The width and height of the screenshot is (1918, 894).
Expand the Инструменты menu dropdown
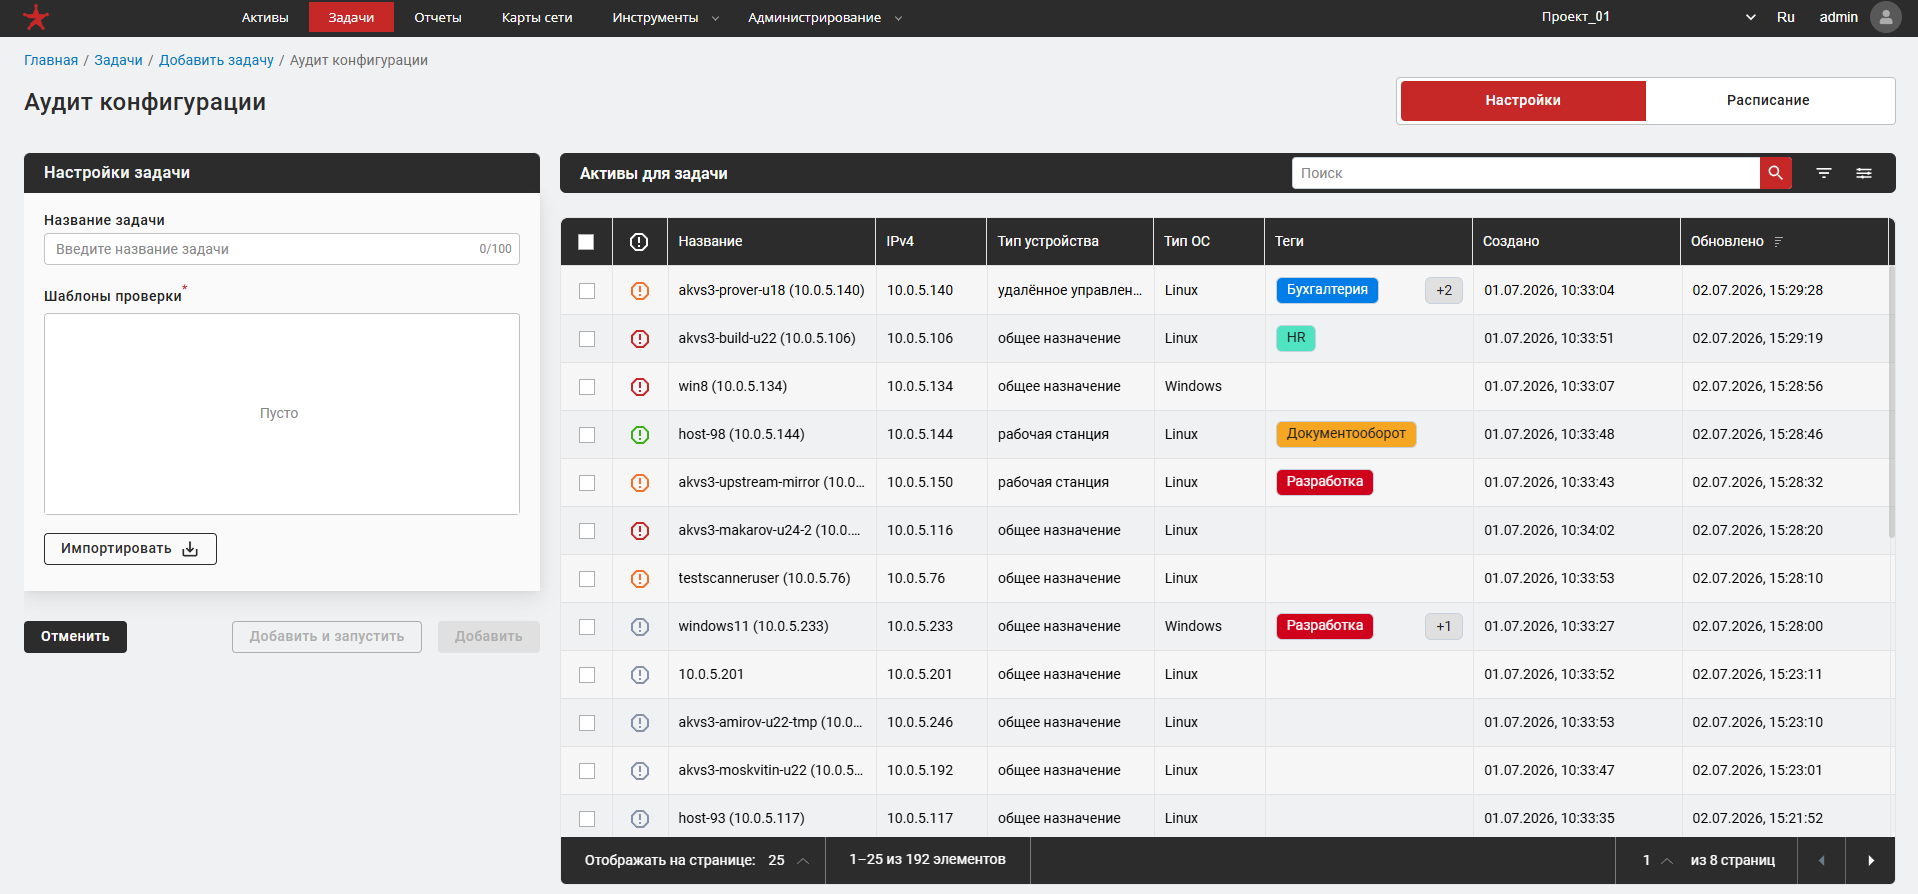pyautogui.click(x=665, y=17)
